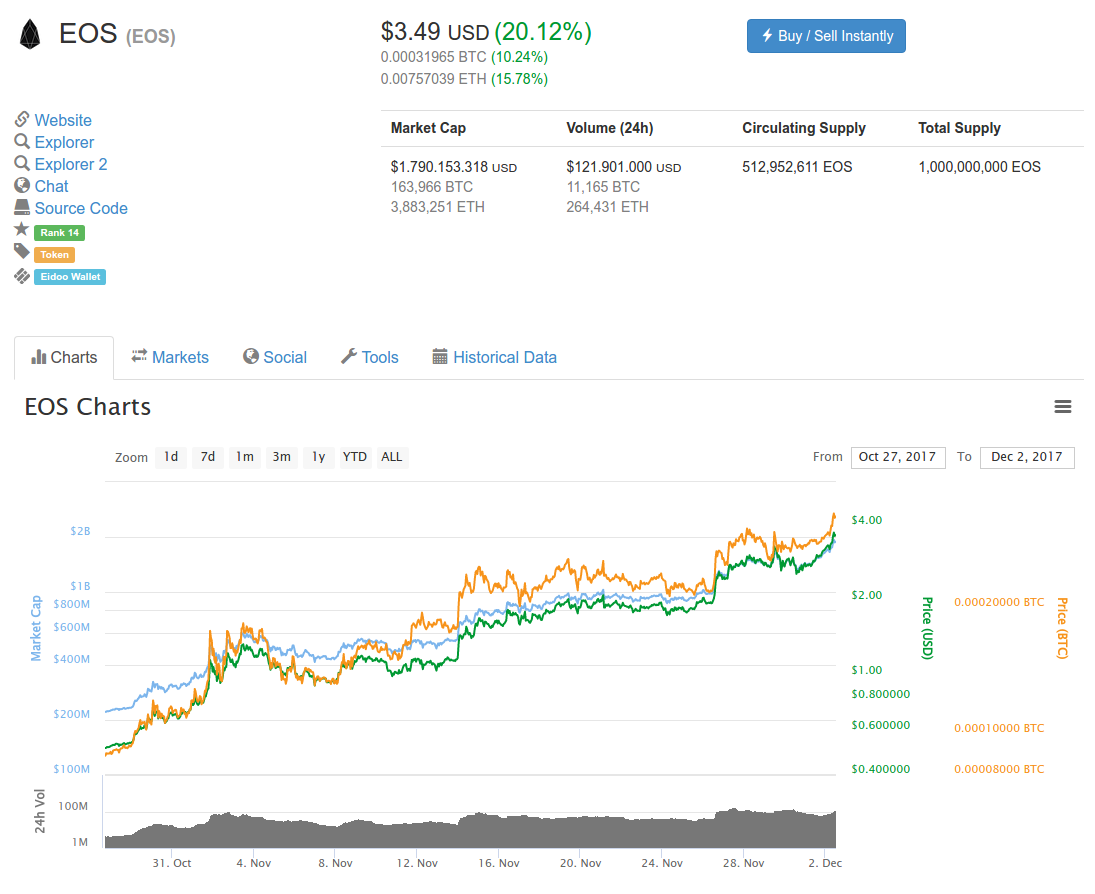Screen dimensions: 1095x894
Task: Set chart zoom to 7d
Action: 207,457
